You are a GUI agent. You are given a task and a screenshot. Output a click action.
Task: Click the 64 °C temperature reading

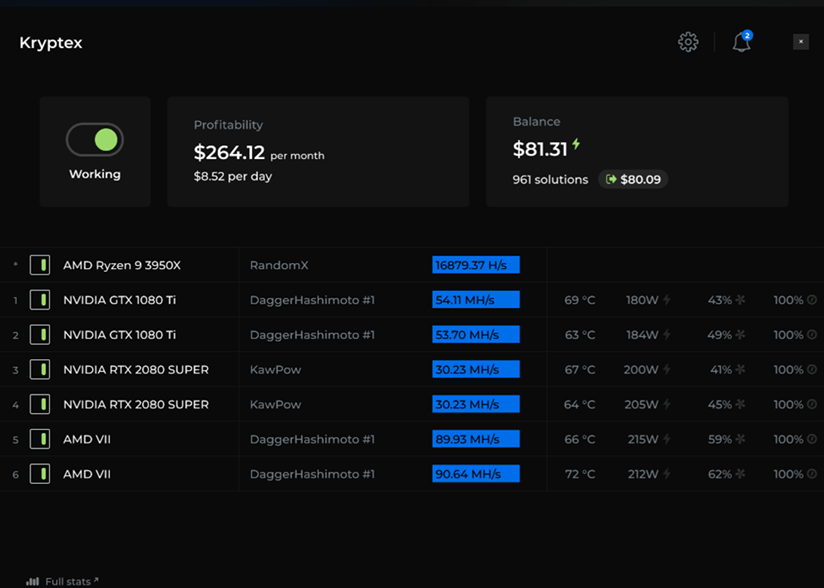pos(580,404)
